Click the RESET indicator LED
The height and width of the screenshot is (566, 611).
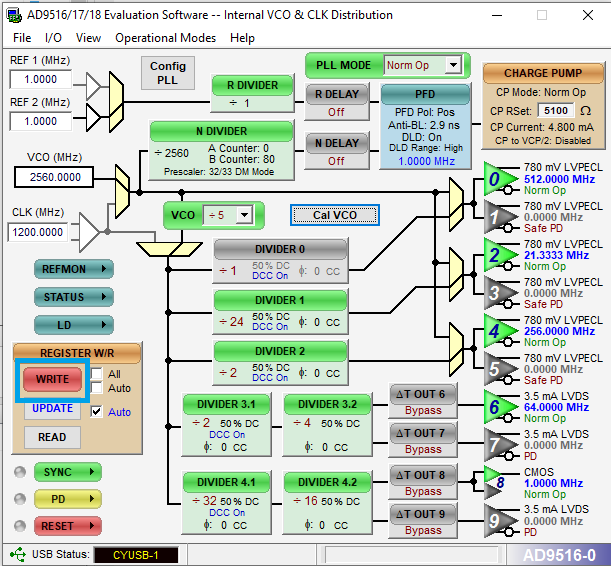pyautogui.click(x=20, y=526)
